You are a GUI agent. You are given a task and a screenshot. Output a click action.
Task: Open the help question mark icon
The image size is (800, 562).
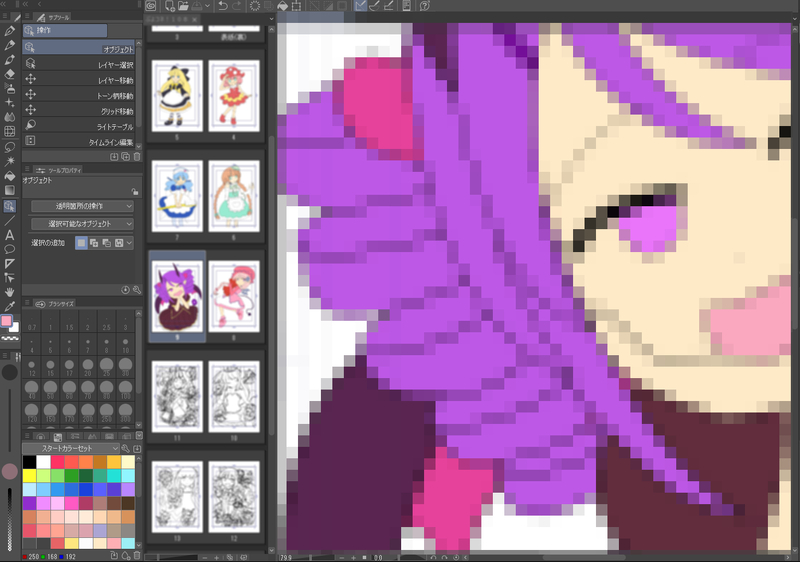point(424,6)
